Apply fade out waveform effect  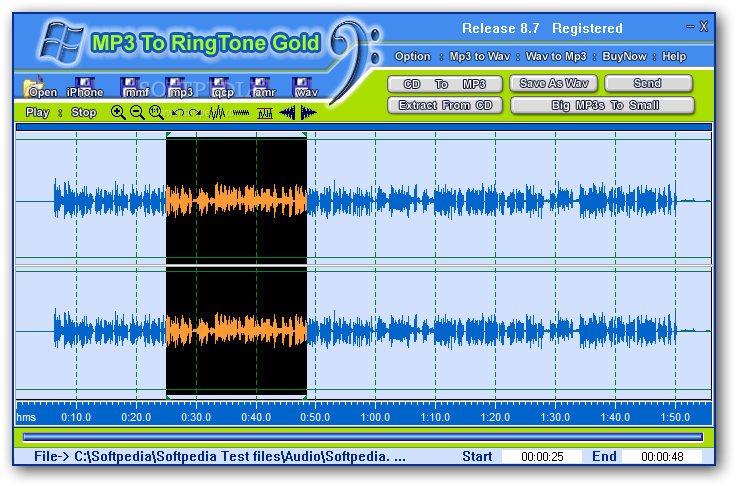pyautogui.click(x=308, y=113)
